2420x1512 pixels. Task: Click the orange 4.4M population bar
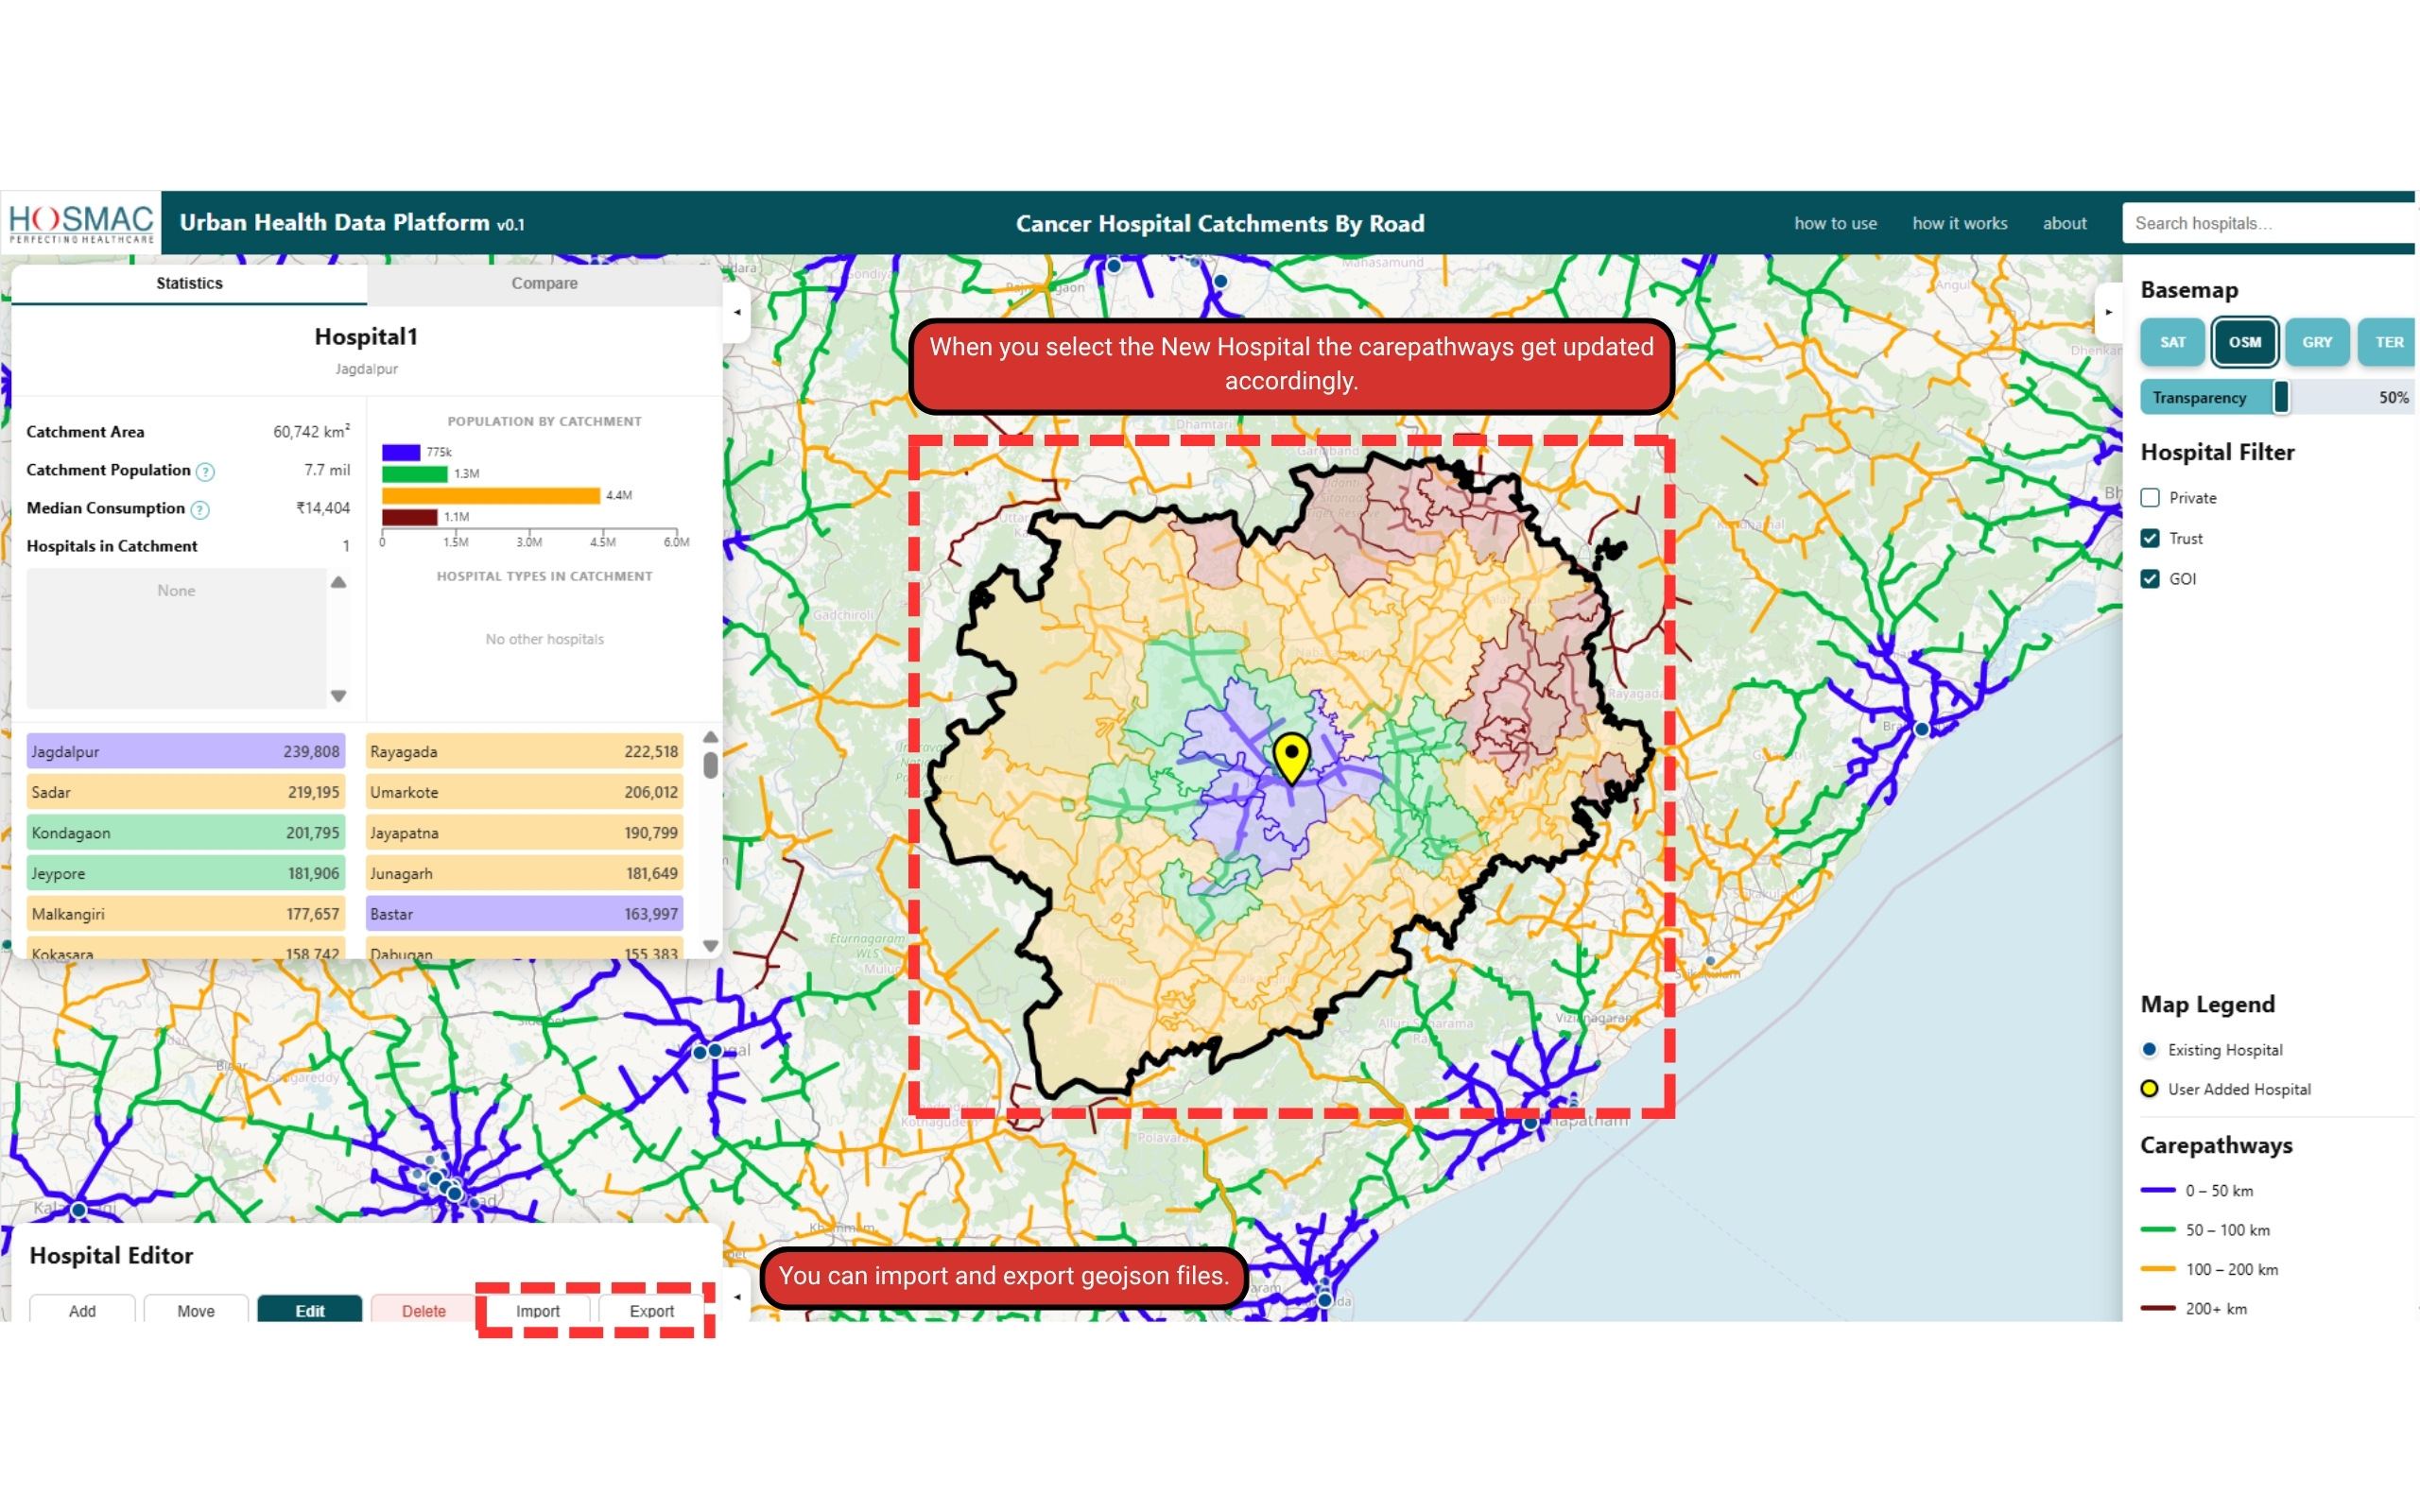491,495
